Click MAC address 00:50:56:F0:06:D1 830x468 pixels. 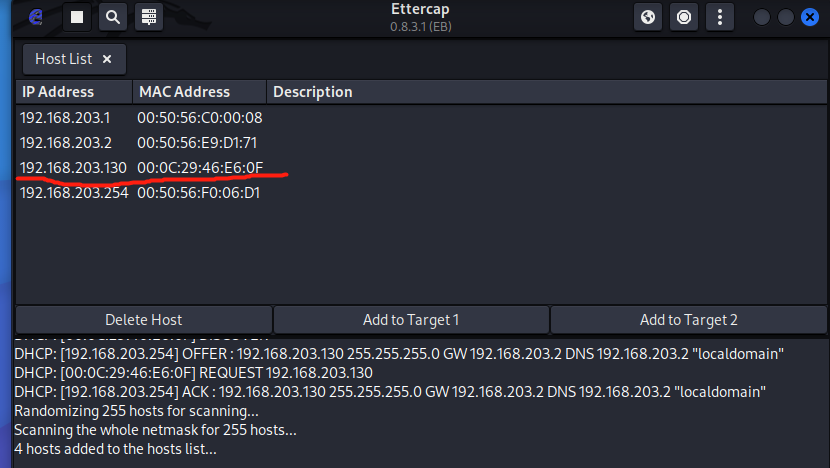click(199, 193)
